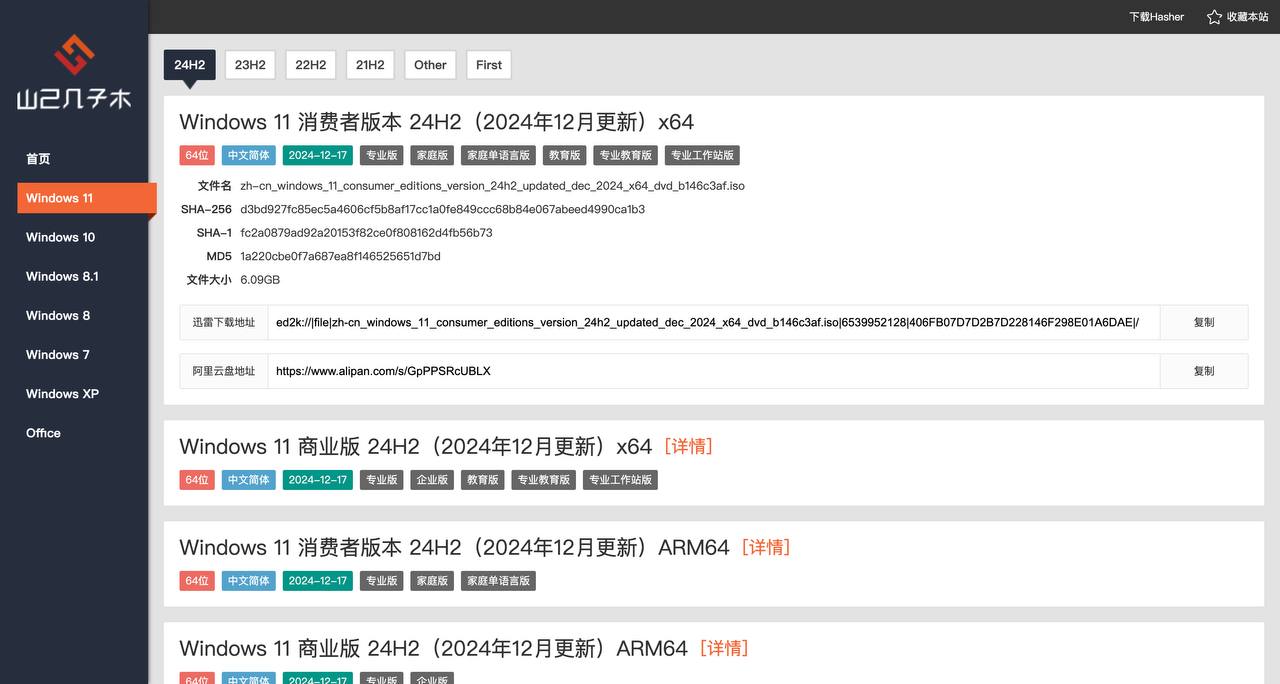Click the SHA-1 hash value fc2a0879…
The height and width of the screenshot is (684, 1280).
coord(366,233)
